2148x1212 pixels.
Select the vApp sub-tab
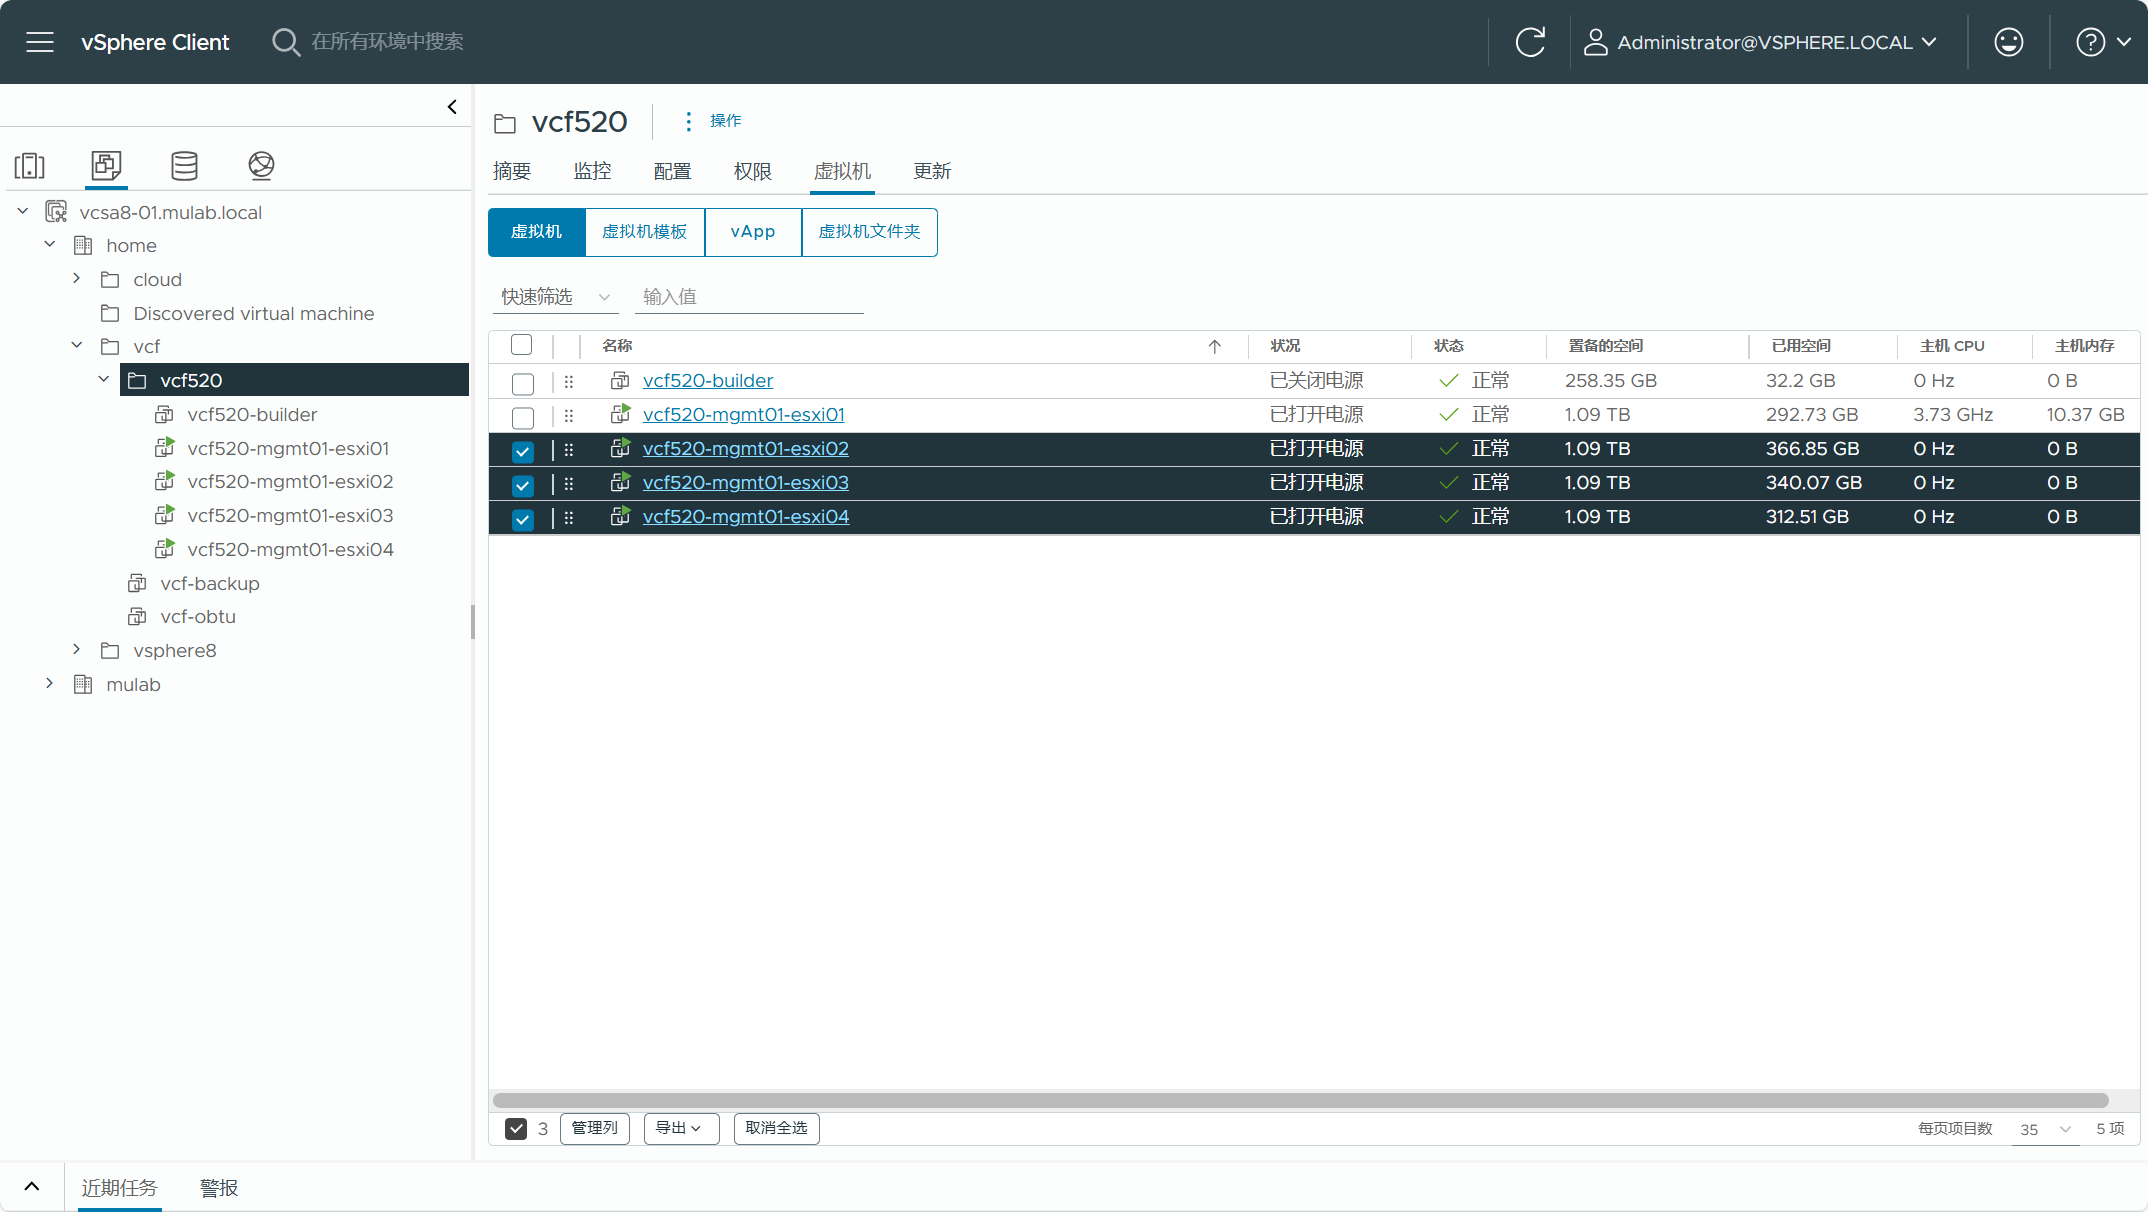(x=753, y=232)
